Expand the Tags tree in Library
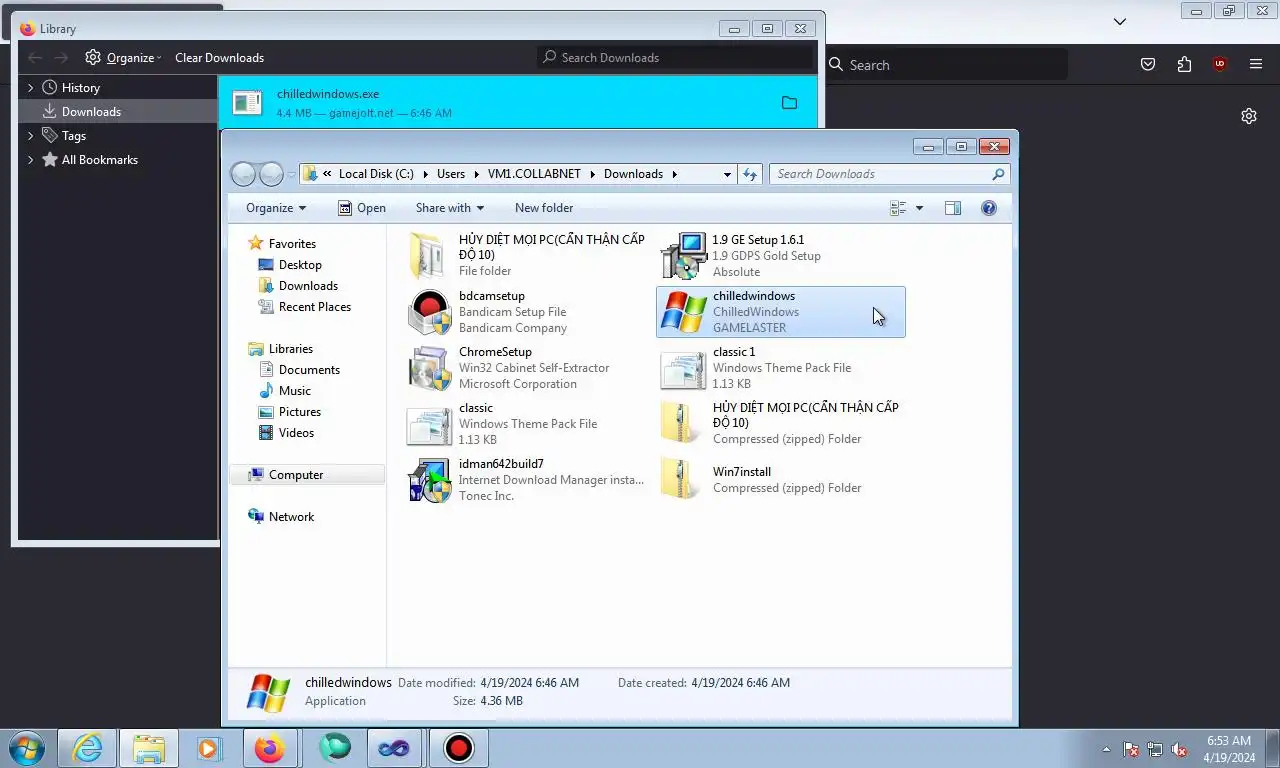The height and width of the screenshot is (768, 1280). click(30, 136)
